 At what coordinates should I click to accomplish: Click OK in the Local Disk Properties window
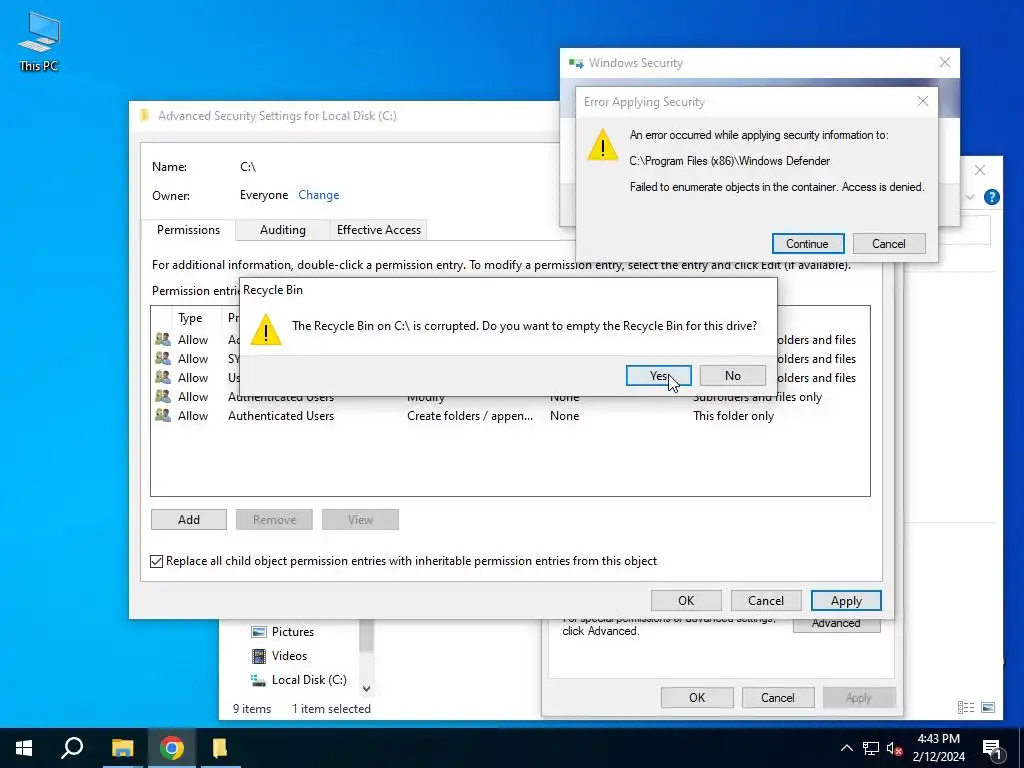697,697
